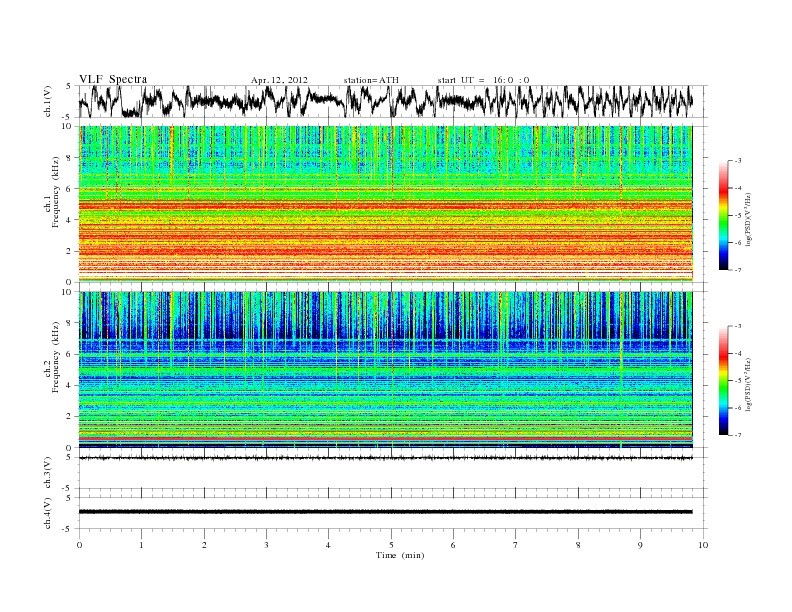Click inside the ch.2 spectrogram panel
The height and width of the screenshot is (612, 792).
[x=385, y=370]
